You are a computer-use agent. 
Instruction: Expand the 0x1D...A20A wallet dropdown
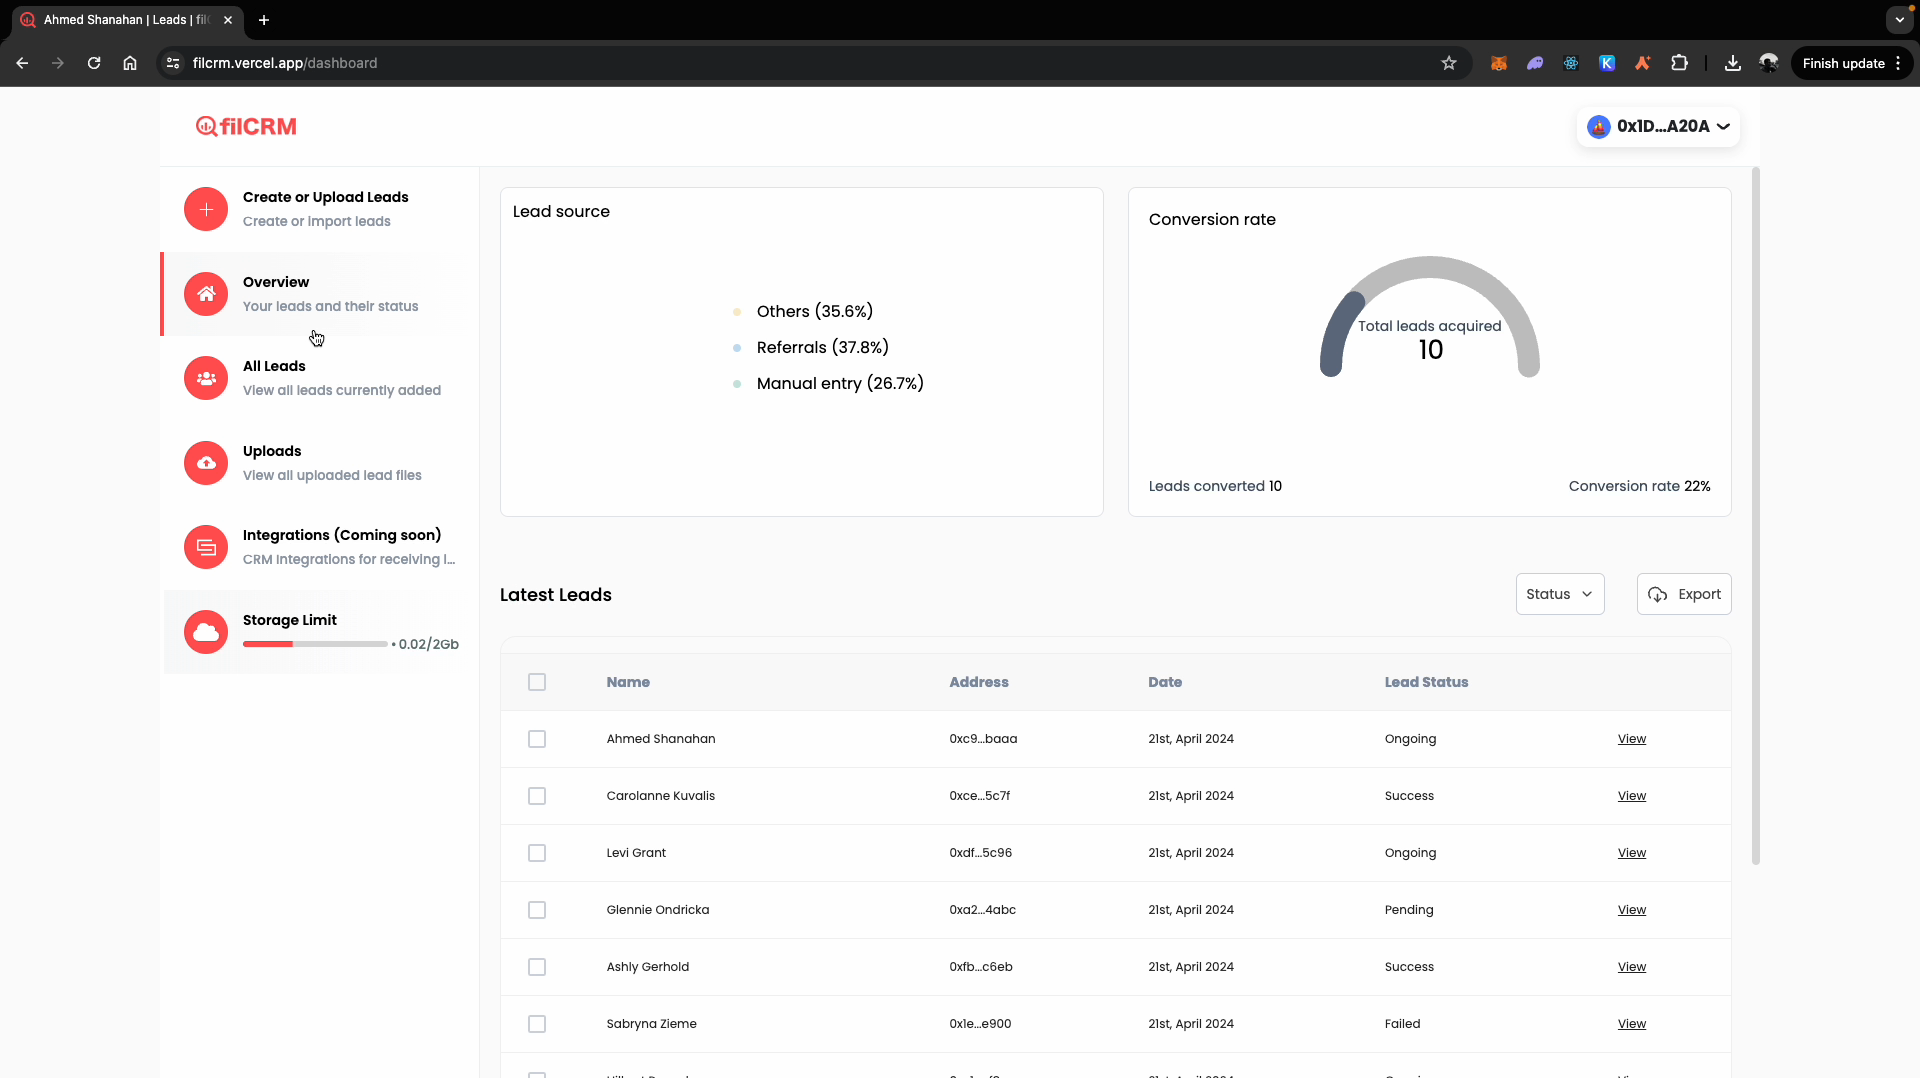(1659, 126)
